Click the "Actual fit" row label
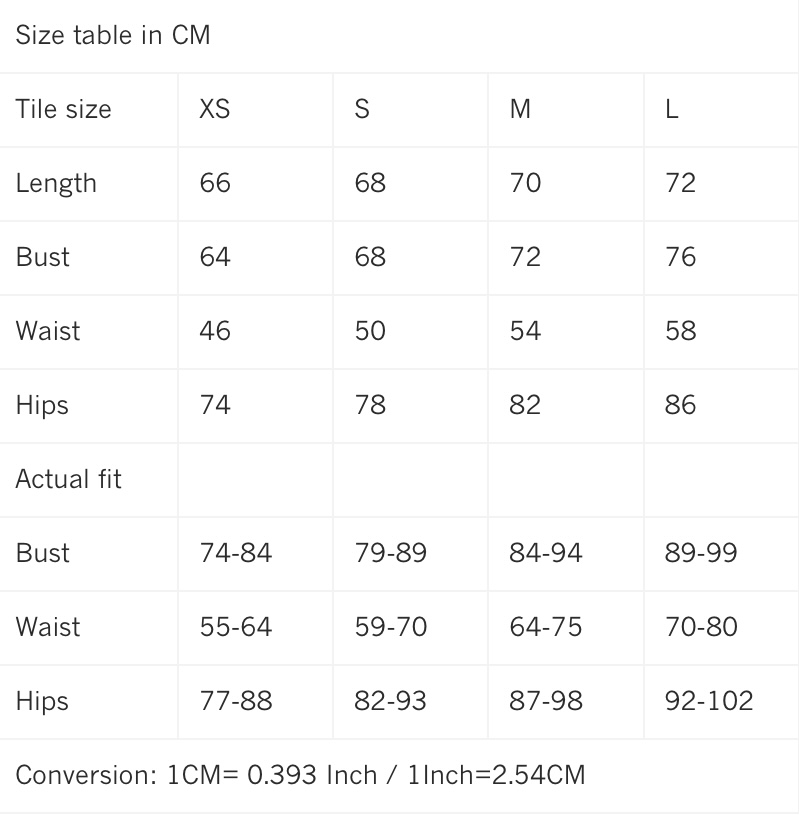799x815 pixels. click(x=69, y=479)
